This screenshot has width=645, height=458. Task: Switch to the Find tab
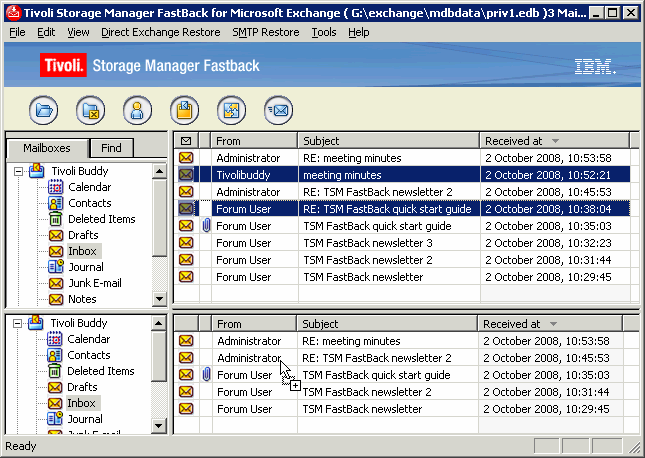tap(111, 148)
